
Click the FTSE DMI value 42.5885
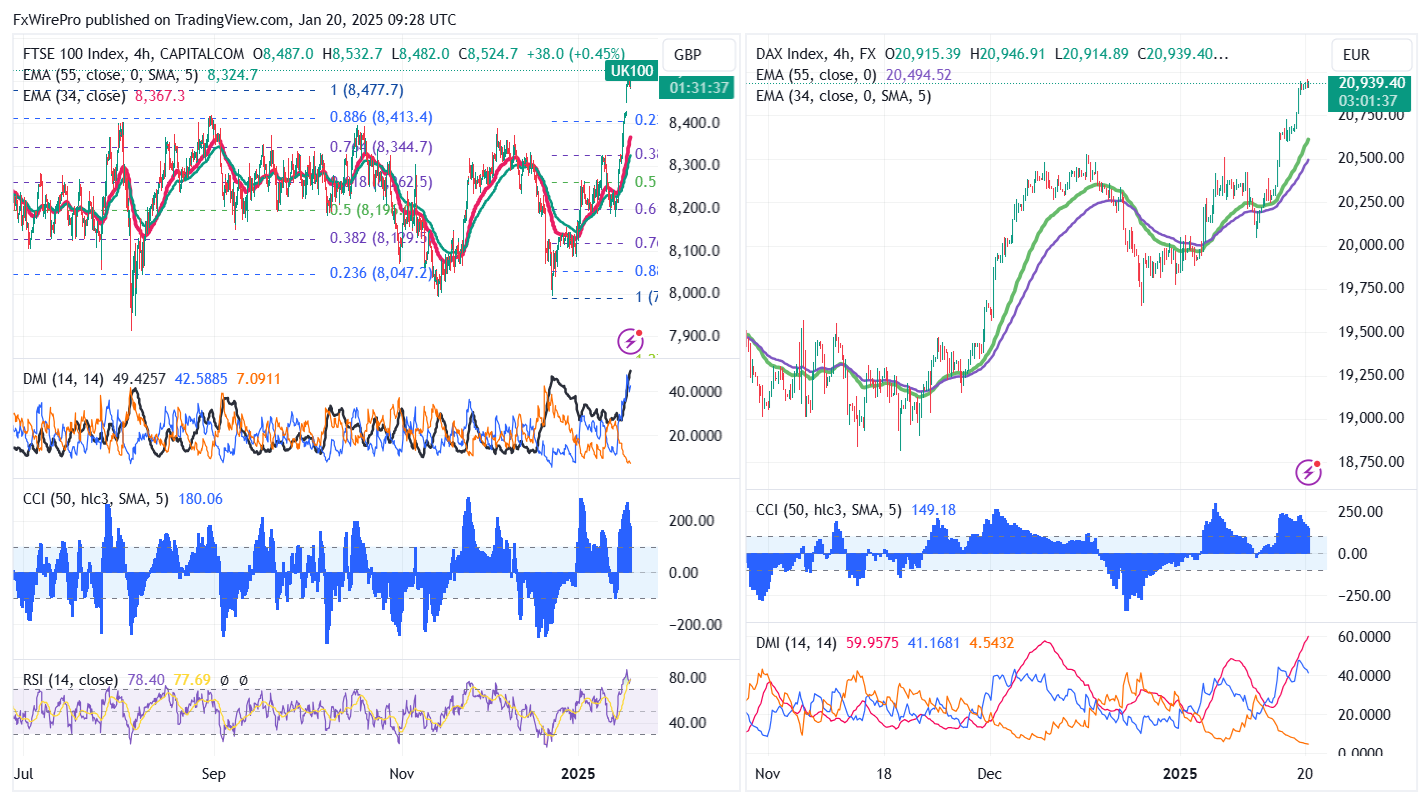coord(201,379)
